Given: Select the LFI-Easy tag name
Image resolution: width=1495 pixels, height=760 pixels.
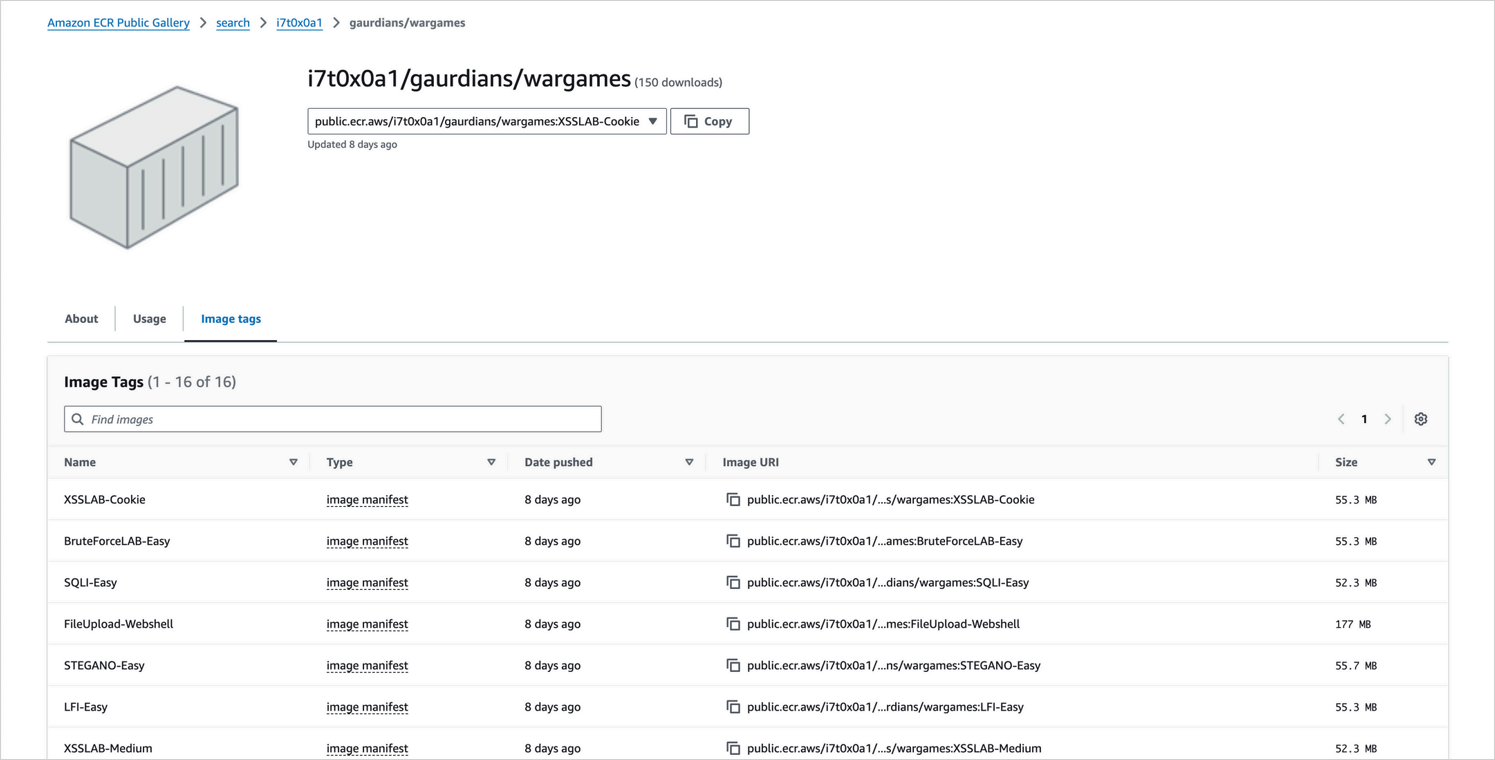Looking at the screenshot, I should coord(86,707).
